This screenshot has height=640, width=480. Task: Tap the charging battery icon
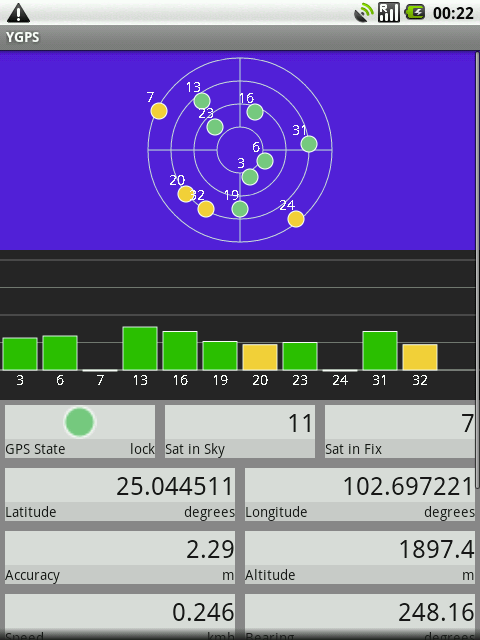coord(416,13)
